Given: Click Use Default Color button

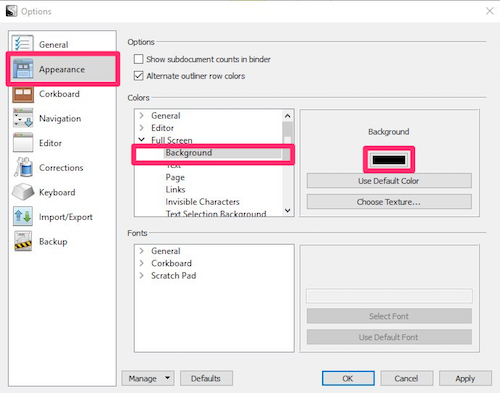Looking at the screenshot, I should point(389,181).
